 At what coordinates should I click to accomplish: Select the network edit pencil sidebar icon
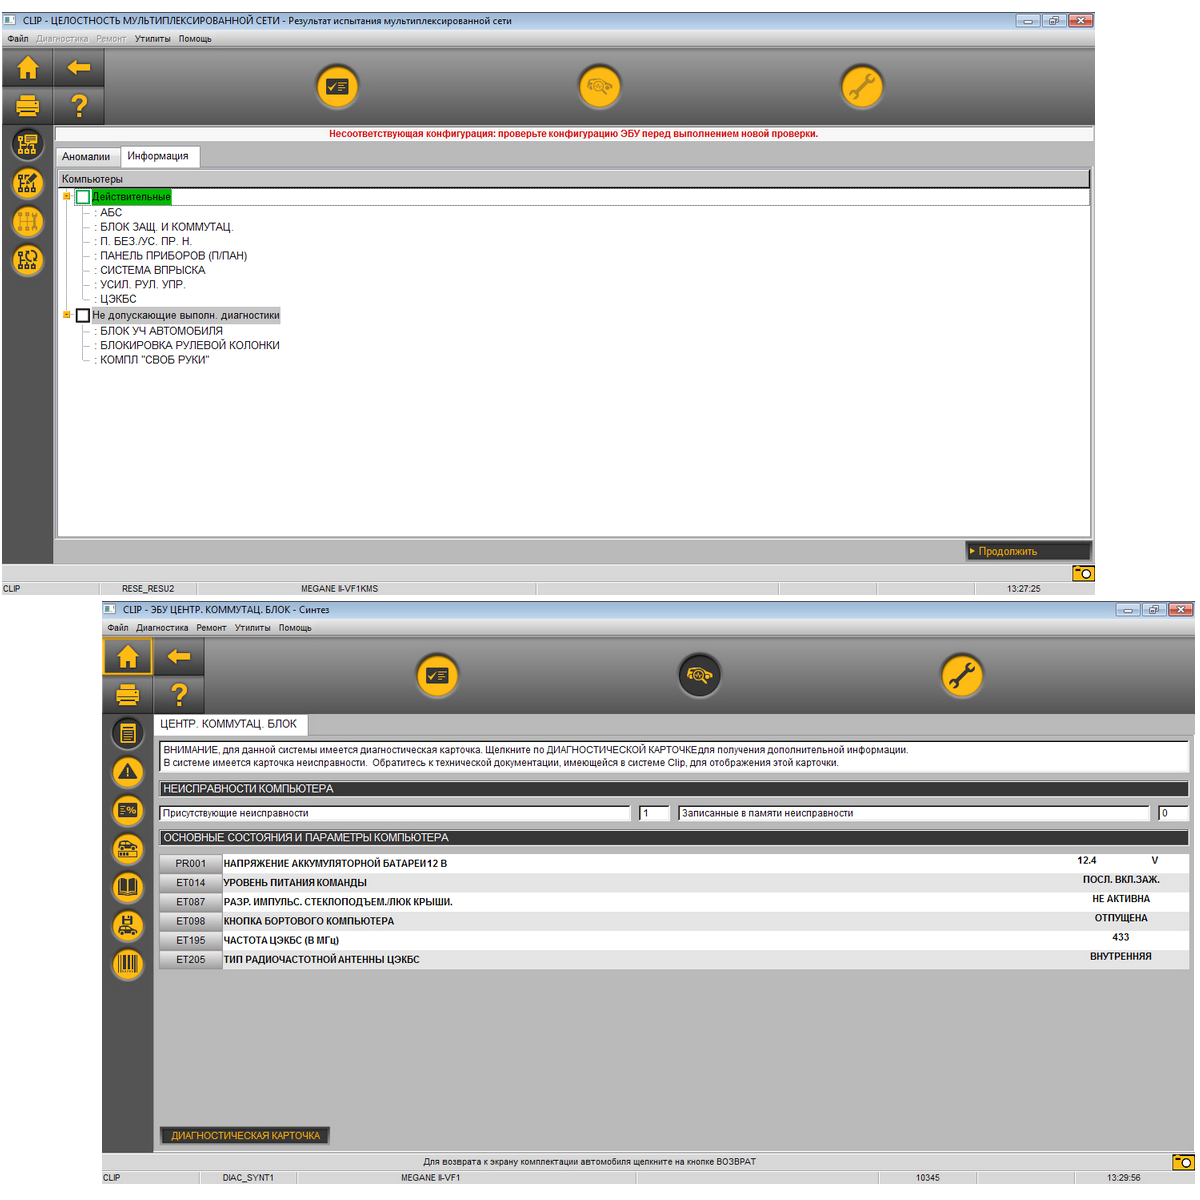coord(27,183)
